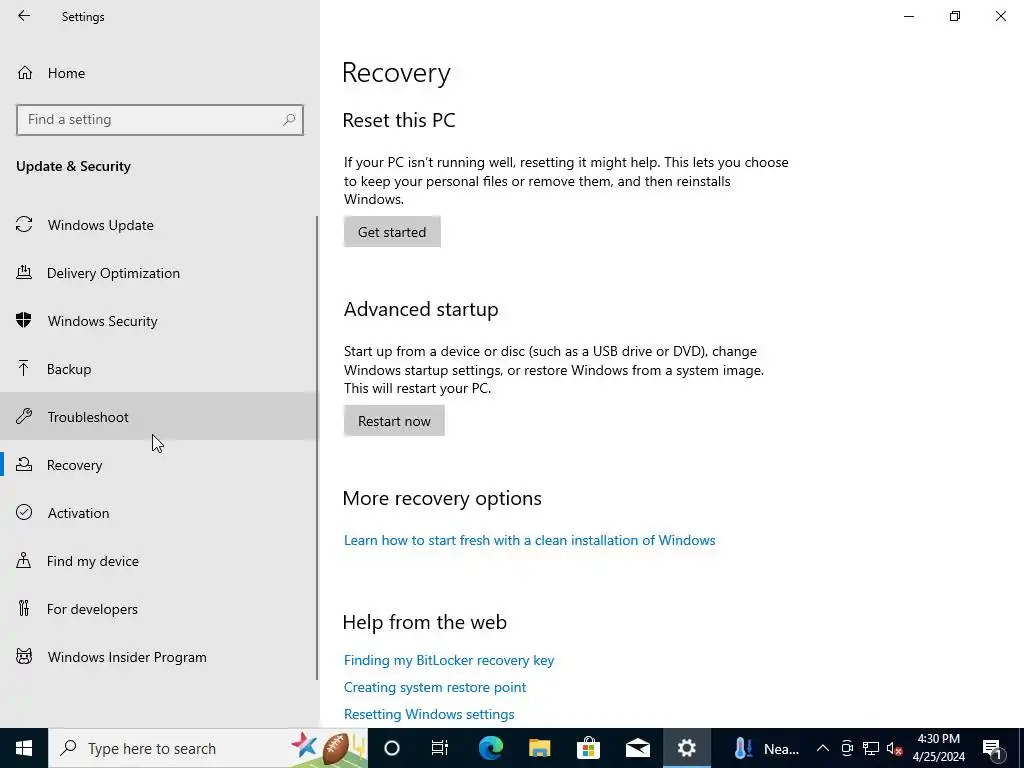Click the Settings gear on taskbar

coord(686,748)
